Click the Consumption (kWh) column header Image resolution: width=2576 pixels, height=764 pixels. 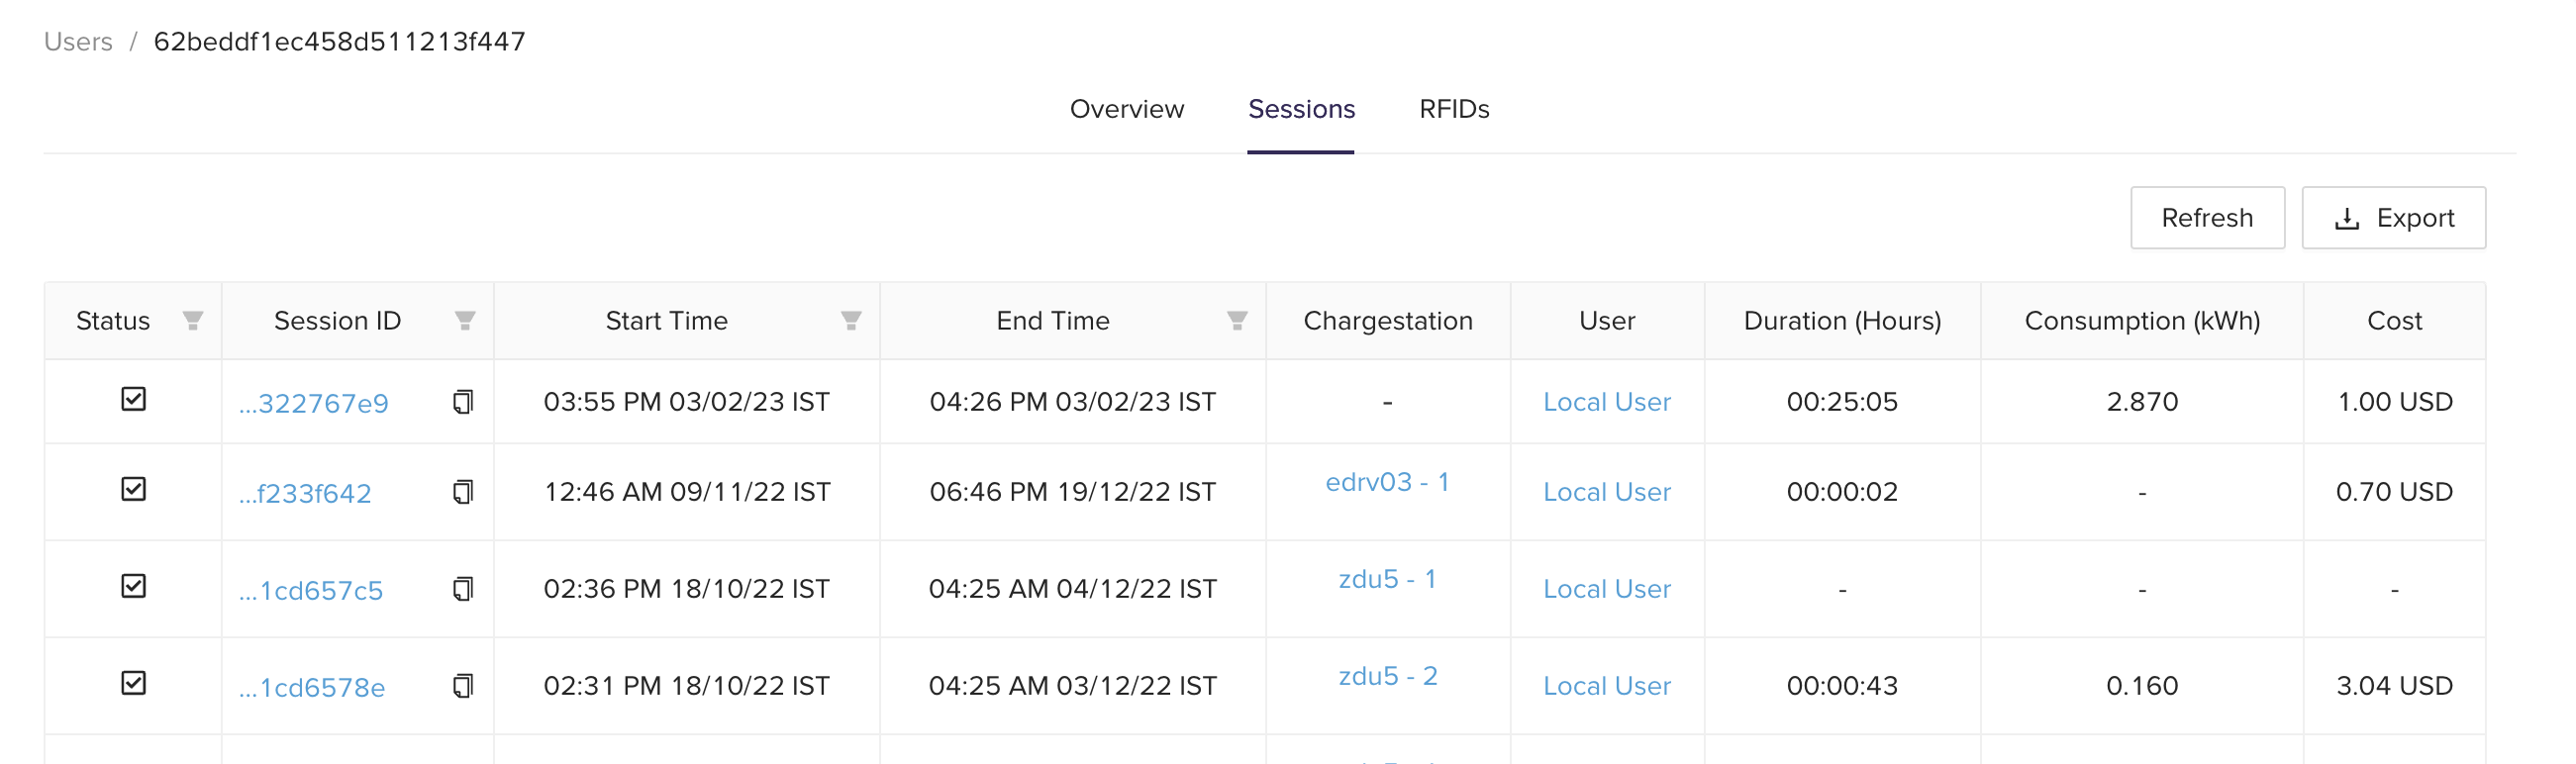(2142, 321)
